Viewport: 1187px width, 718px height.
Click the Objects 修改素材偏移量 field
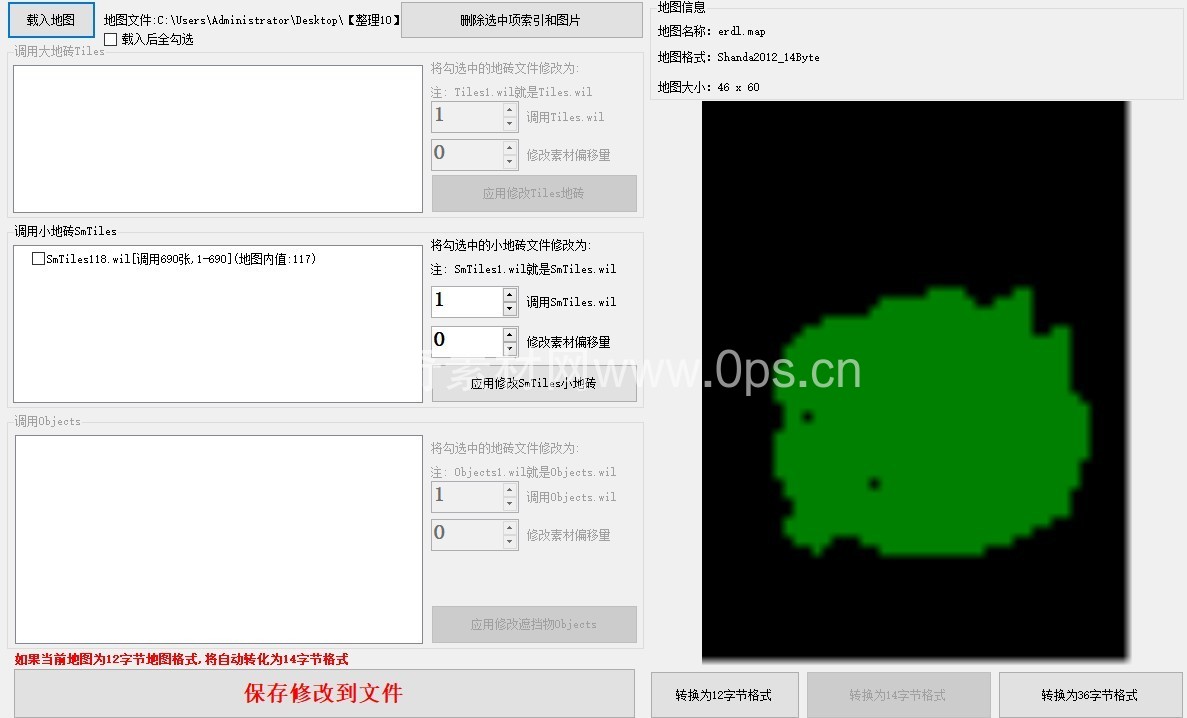coord(467,535)
